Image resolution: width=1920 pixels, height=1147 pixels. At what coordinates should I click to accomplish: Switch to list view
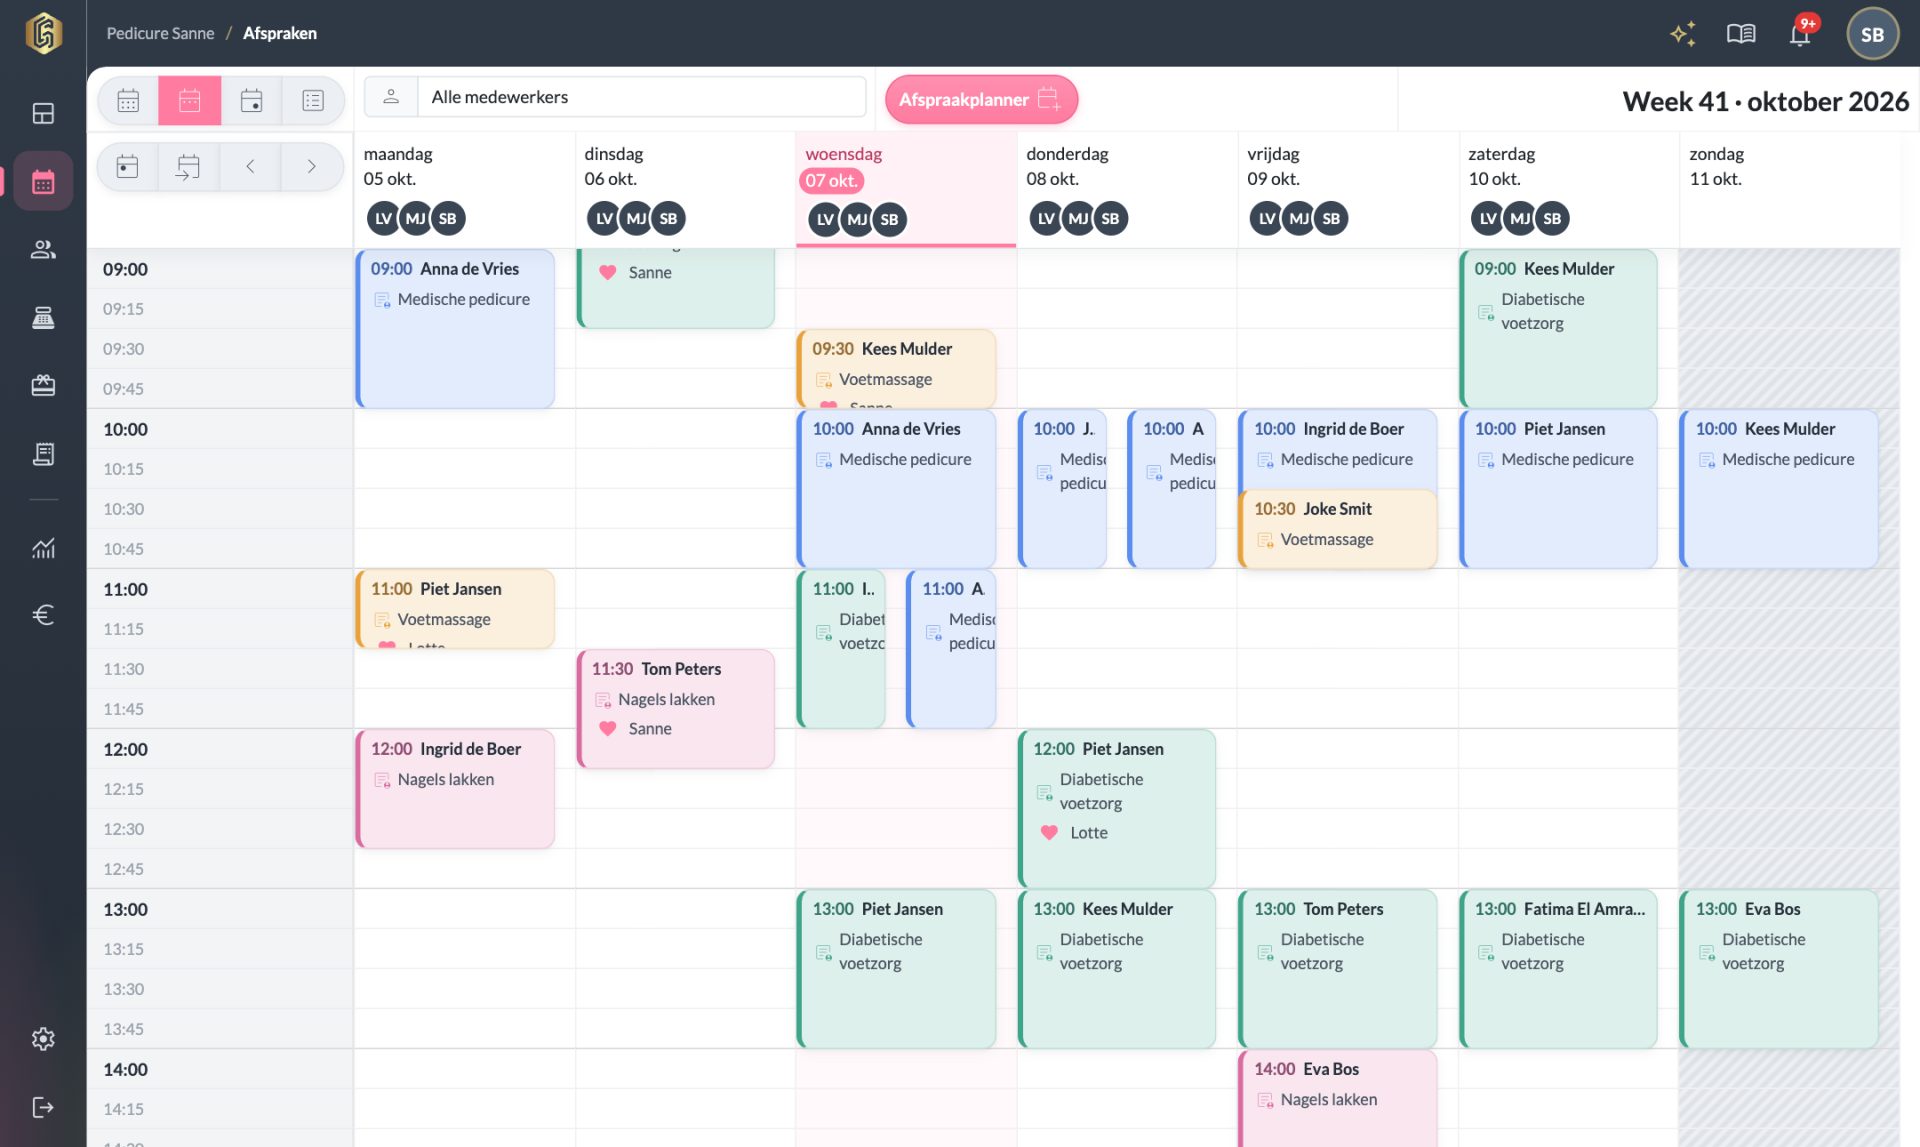click(x=313, y=100)
